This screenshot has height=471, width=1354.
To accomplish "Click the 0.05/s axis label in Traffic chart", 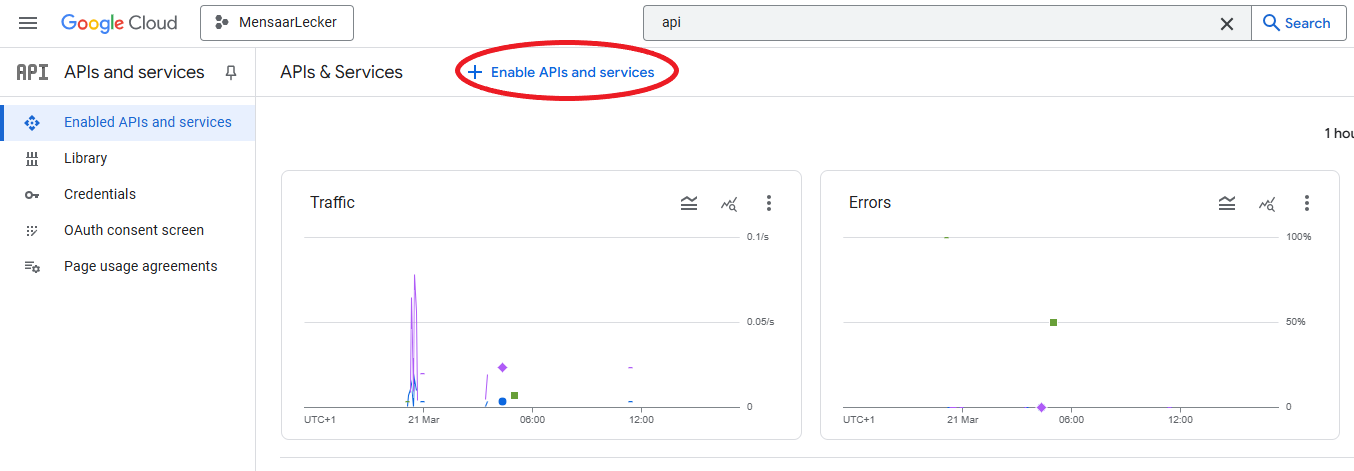I will [x=761, y=322].
